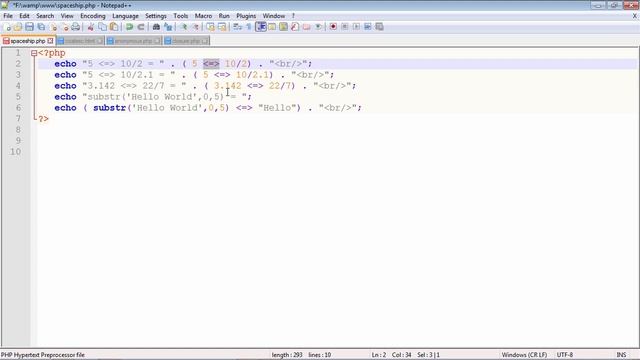The width and height of the screenshot is (640, 360).
Task: Click line number 2 in the margin
Action: (18, 64)
